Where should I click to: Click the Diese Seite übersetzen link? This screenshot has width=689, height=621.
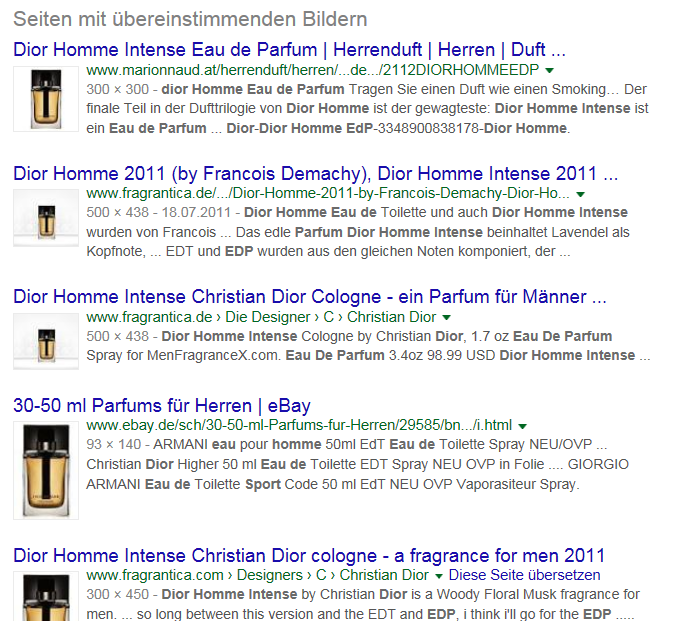[524, 575]
